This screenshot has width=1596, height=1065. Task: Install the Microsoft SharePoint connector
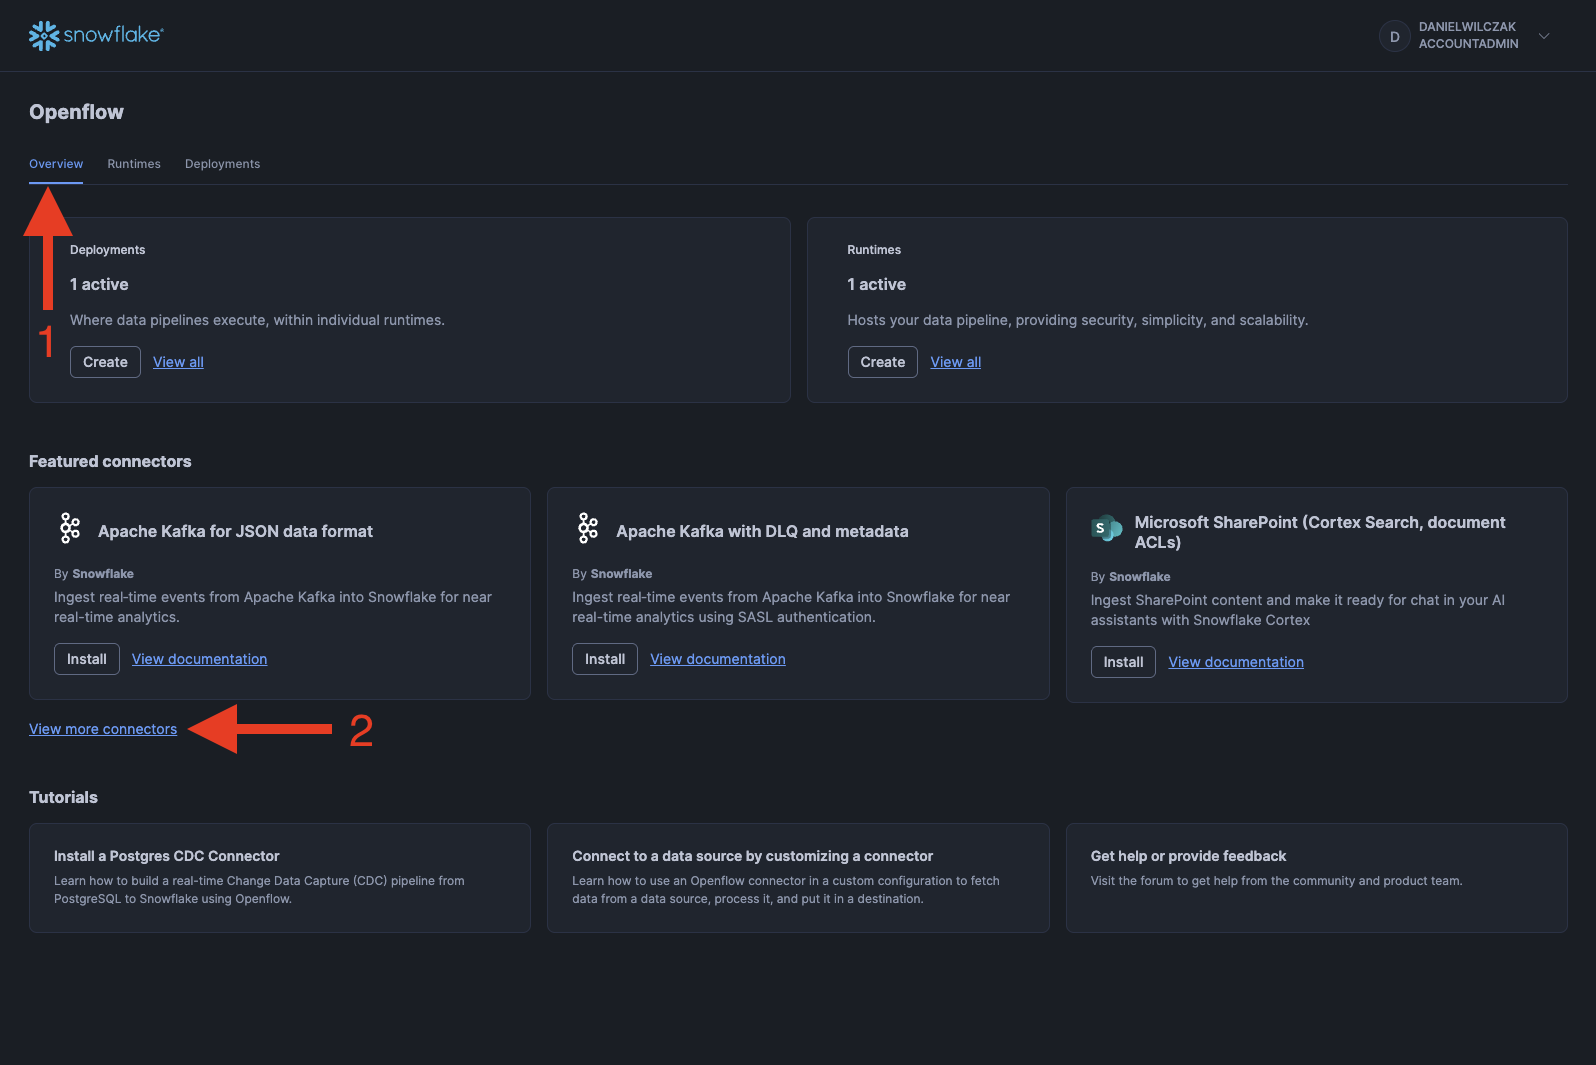(x=1123, y=662)
